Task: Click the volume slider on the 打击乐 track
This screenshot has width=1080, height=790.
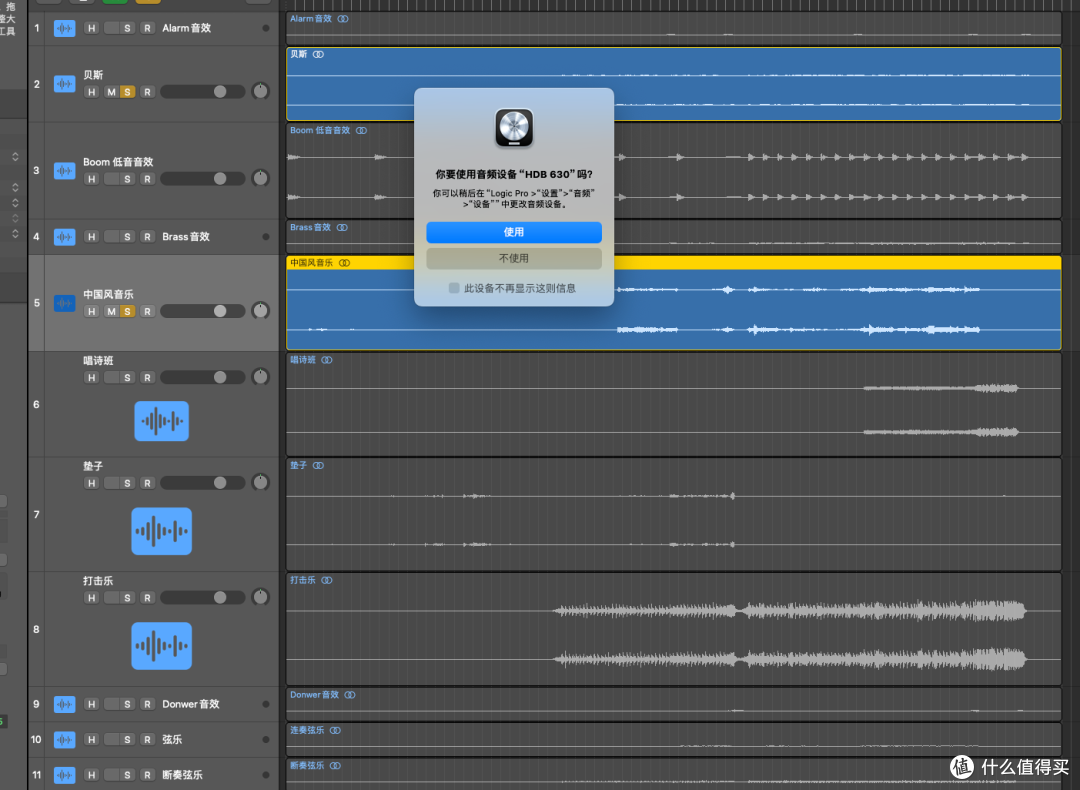Action: coord(202,598)
